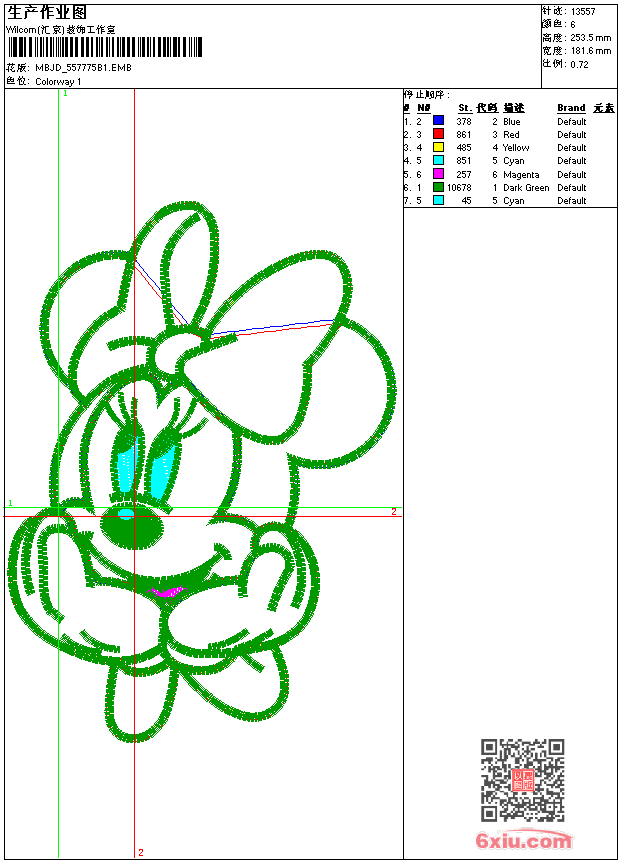Click the stitch count 851

point(464,161)
